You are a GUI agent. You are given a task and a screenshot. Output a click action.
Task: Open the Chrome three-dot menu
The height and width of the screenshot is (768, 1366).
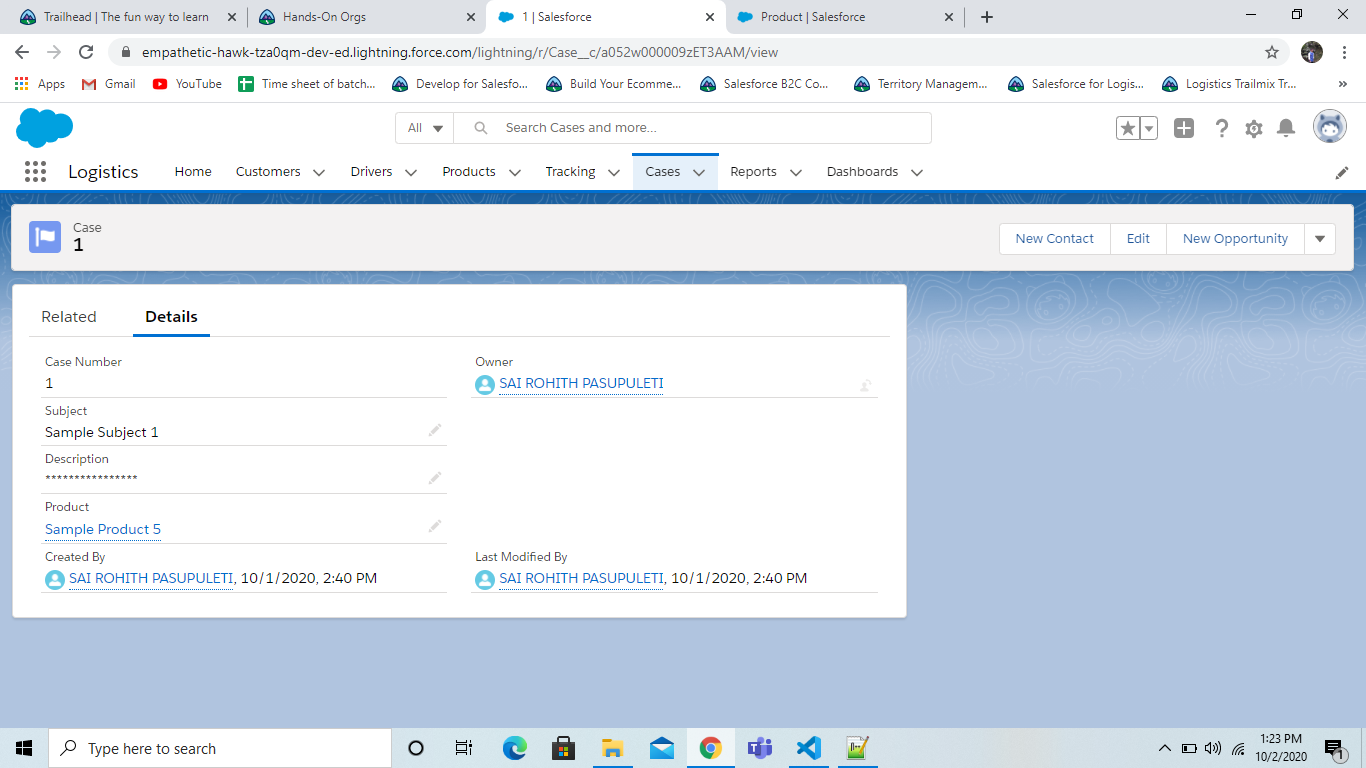[x=1345, y=52]
